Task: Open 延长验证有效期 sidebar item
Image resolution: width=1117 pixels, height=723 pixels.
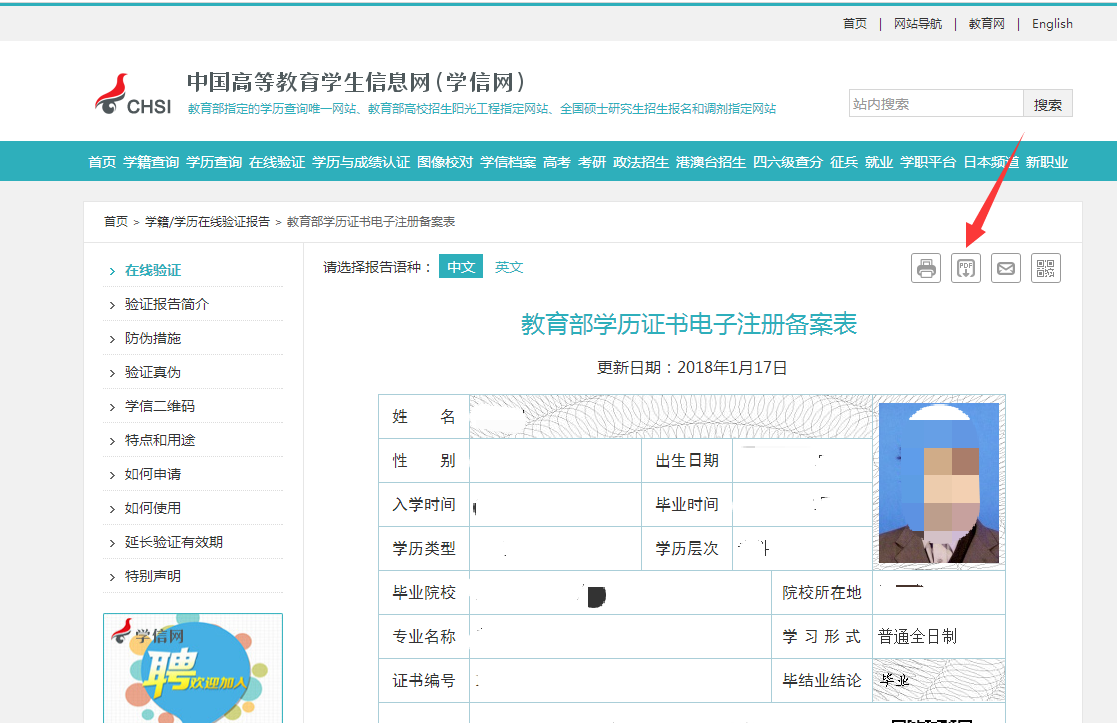Action: coord(174,542)
